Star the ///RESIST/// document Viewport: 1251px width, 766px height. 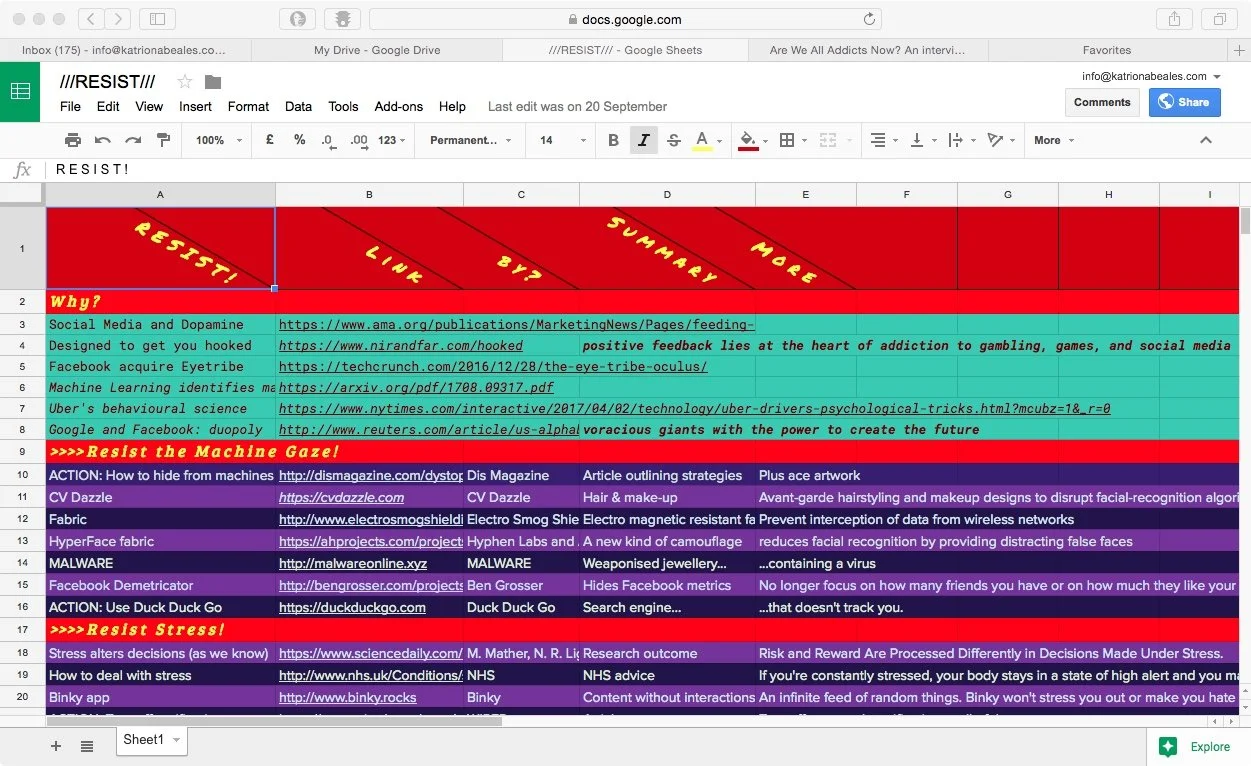(184, 81)
